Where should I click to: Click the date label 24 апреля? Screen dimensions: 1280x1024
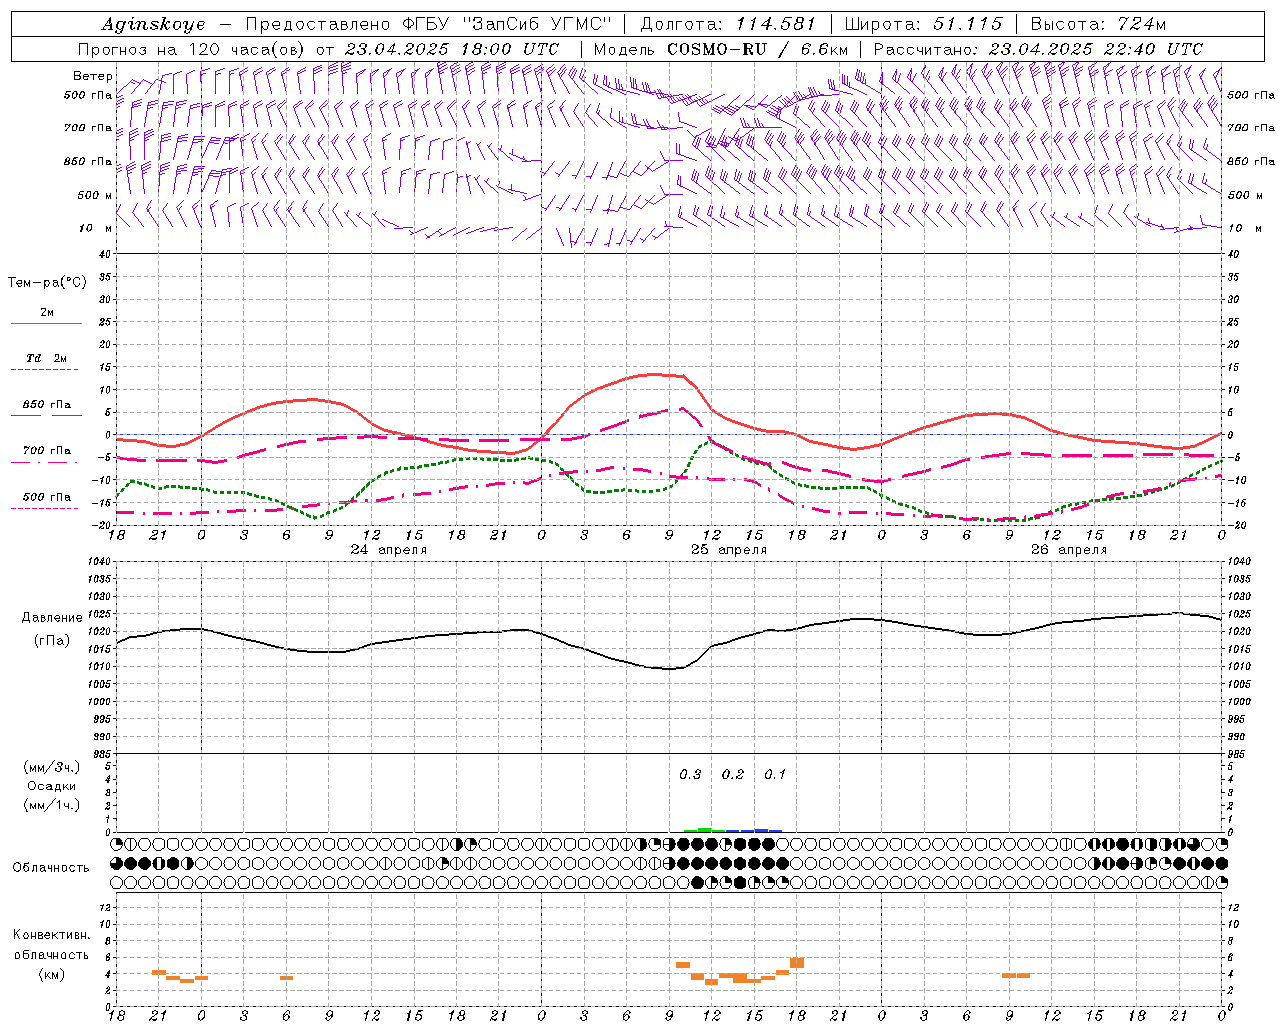[x=389, y=550]
